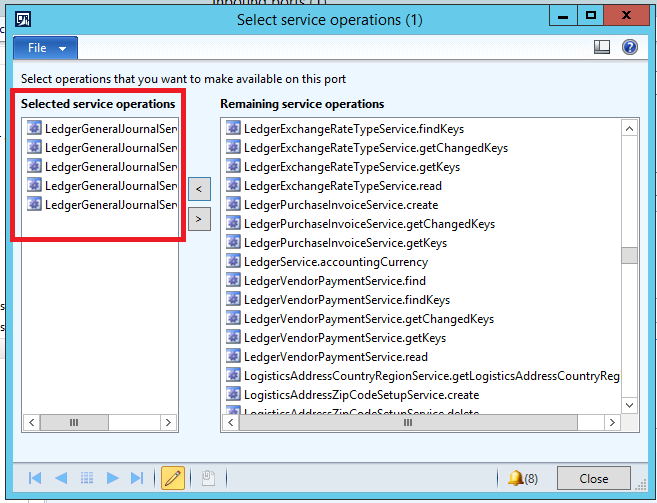
Task: Go to first record navigation icon
Action: [x=35, y=478]
